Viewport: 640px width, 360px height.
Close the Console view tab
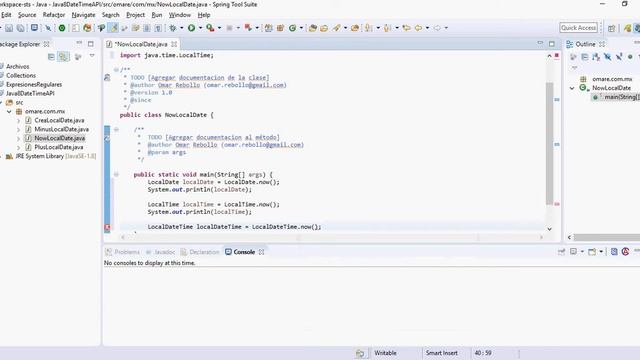[261, 252]
